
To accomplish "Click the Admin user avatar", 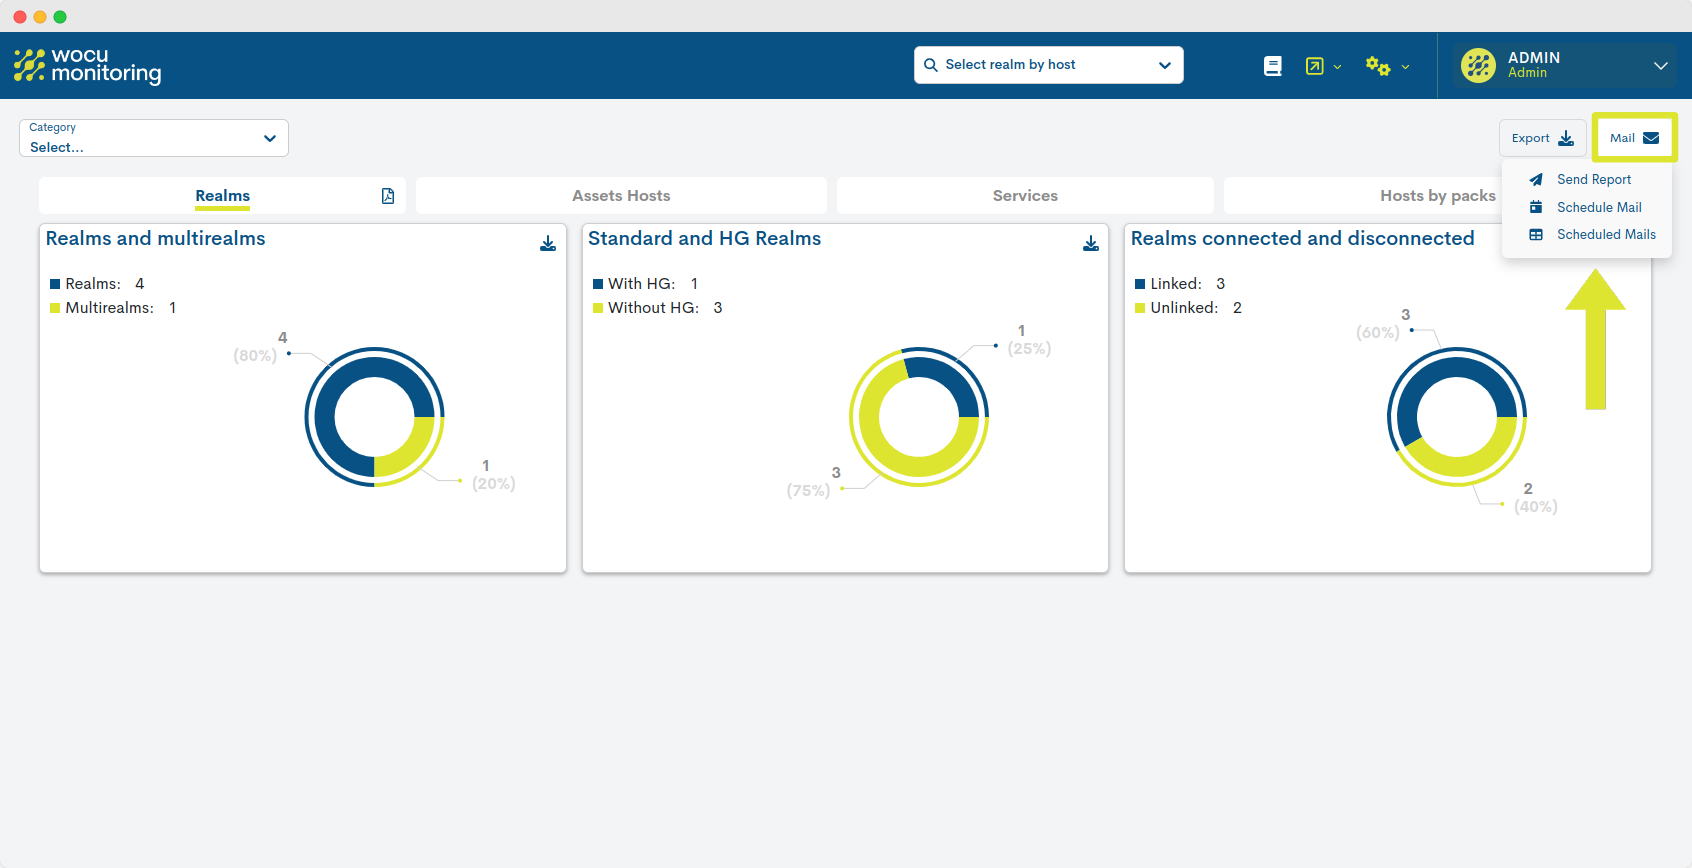I will [1478, 66].
